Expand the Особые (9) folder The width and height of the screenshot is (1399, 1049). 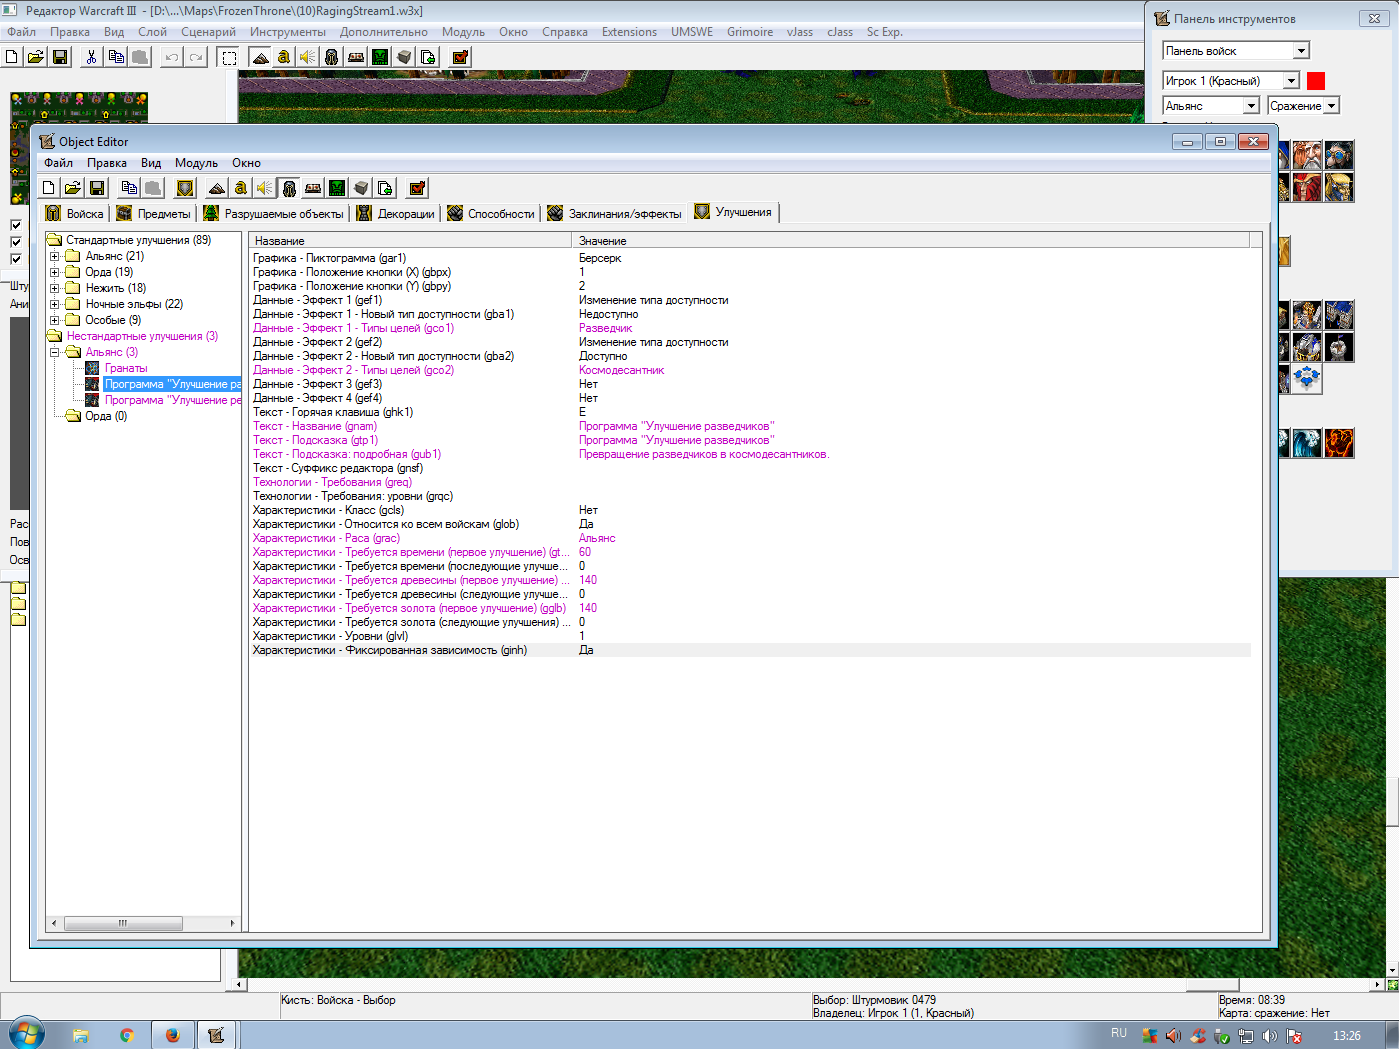pyautogui.click(x=55, y=320)
